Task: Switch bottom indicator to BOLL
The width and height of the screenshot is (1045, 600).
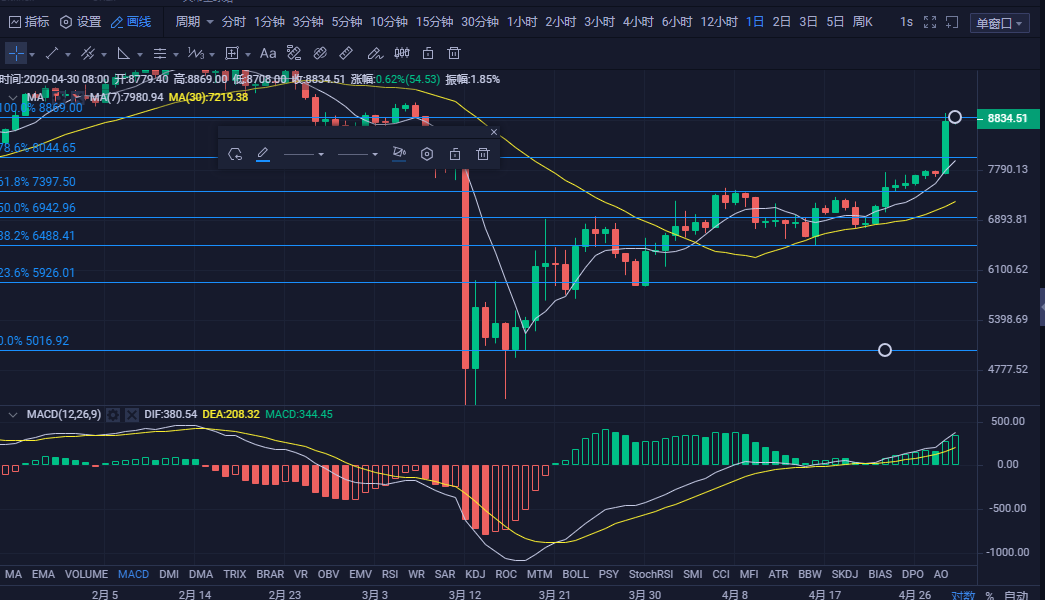Action: pyautogui.click(x=575, y=574)
